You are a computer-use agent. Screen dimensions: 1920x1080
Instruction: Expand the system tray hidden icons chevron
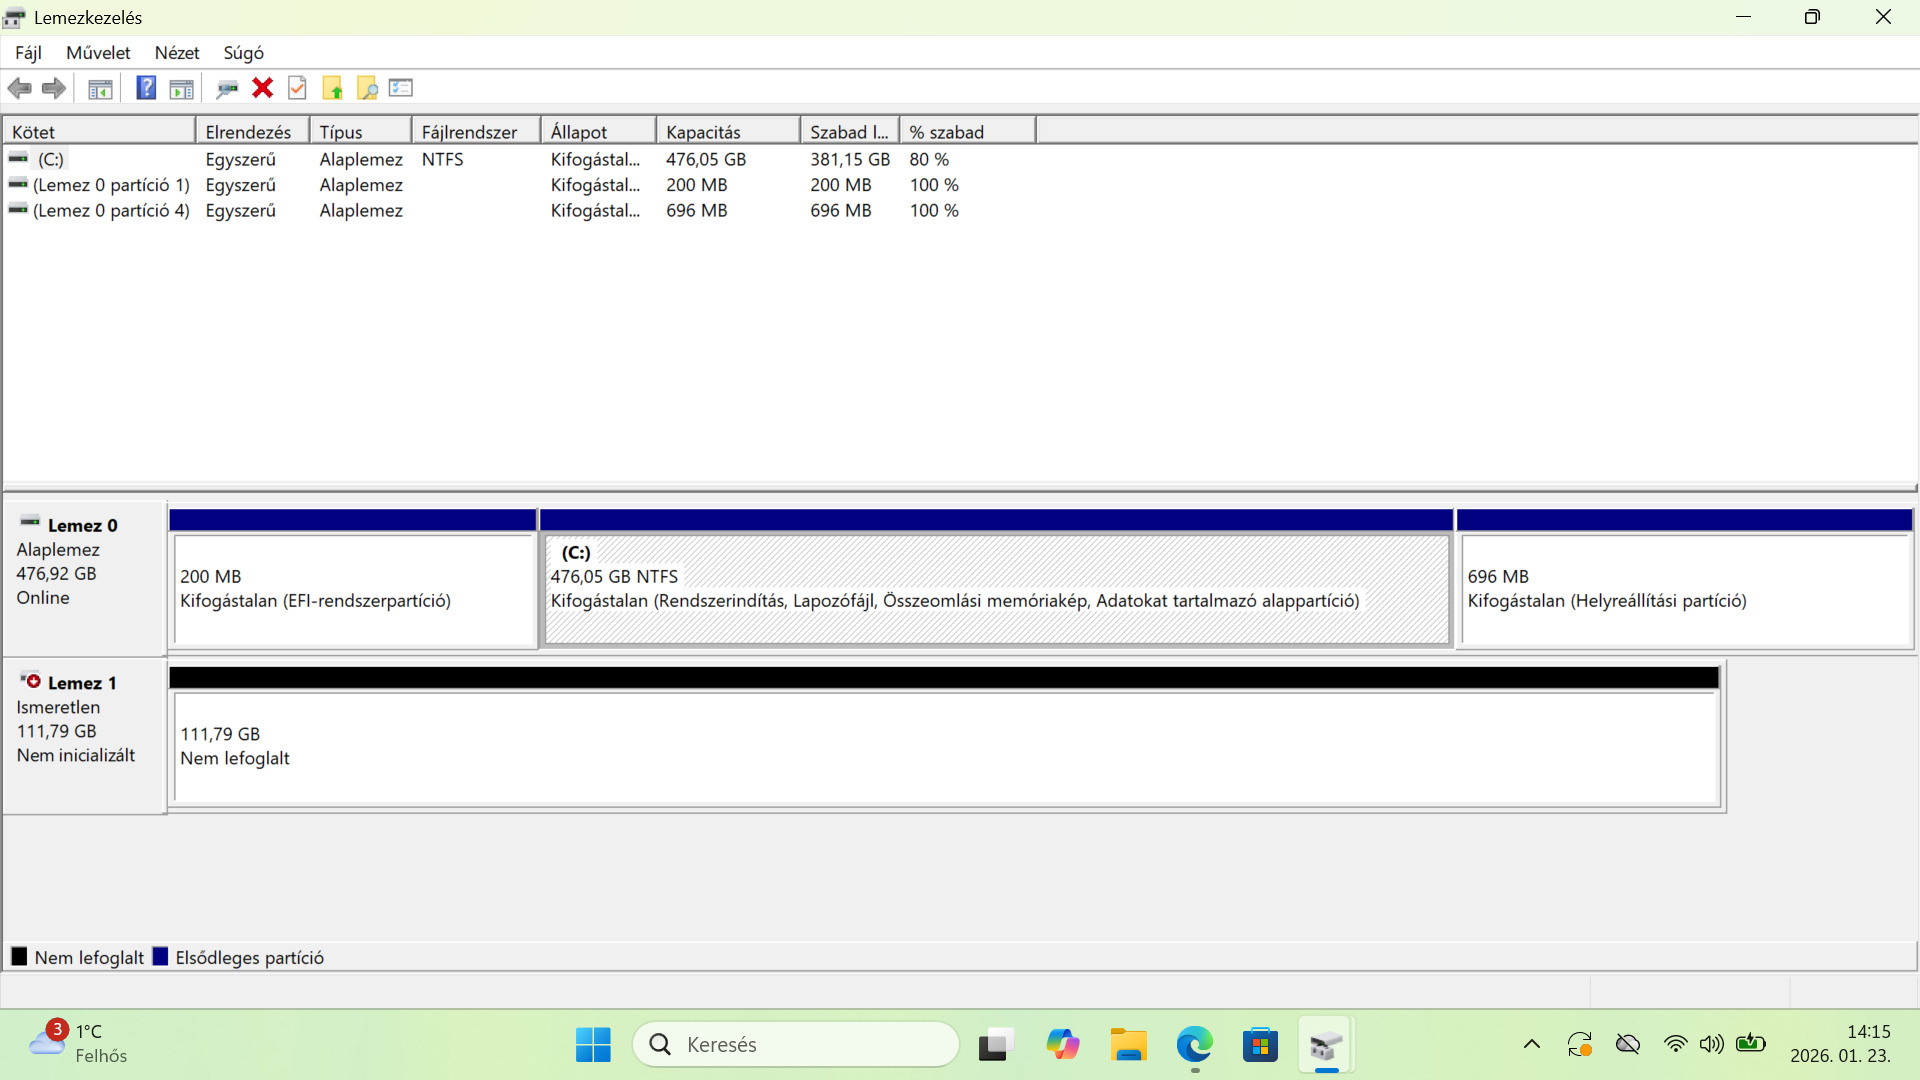point(1531,1045)
